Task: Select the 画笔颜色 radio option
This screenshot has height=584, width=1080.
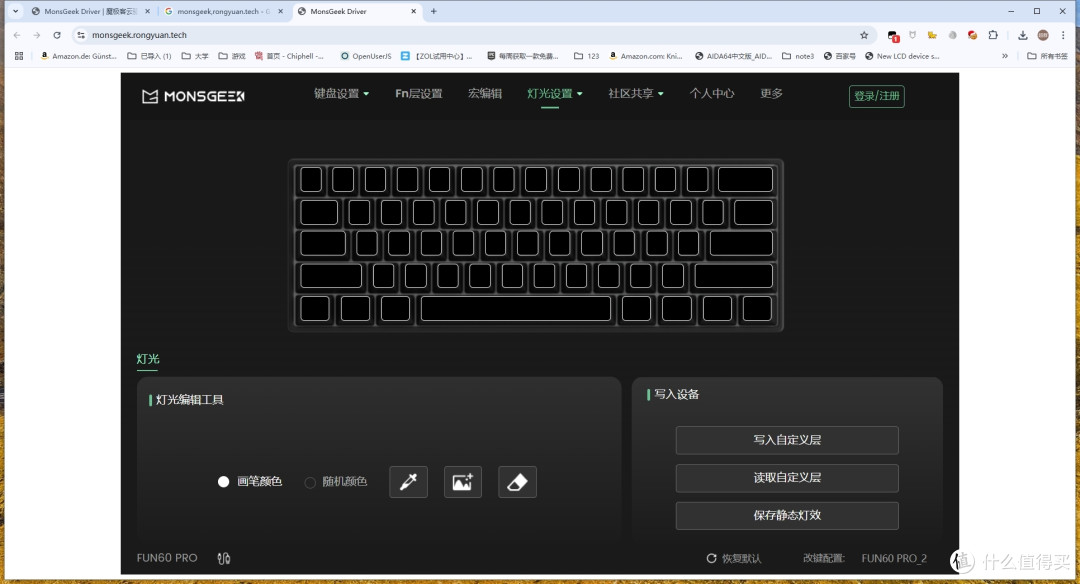Action: click(x=249, y=481)
